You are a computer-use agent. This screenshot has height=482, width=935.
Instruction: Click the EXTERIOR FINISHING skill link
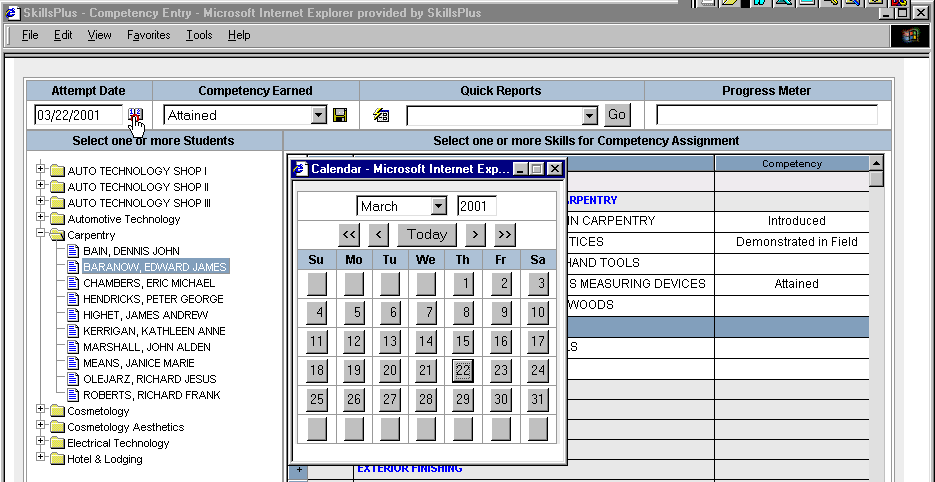click(x=410, y=469)
